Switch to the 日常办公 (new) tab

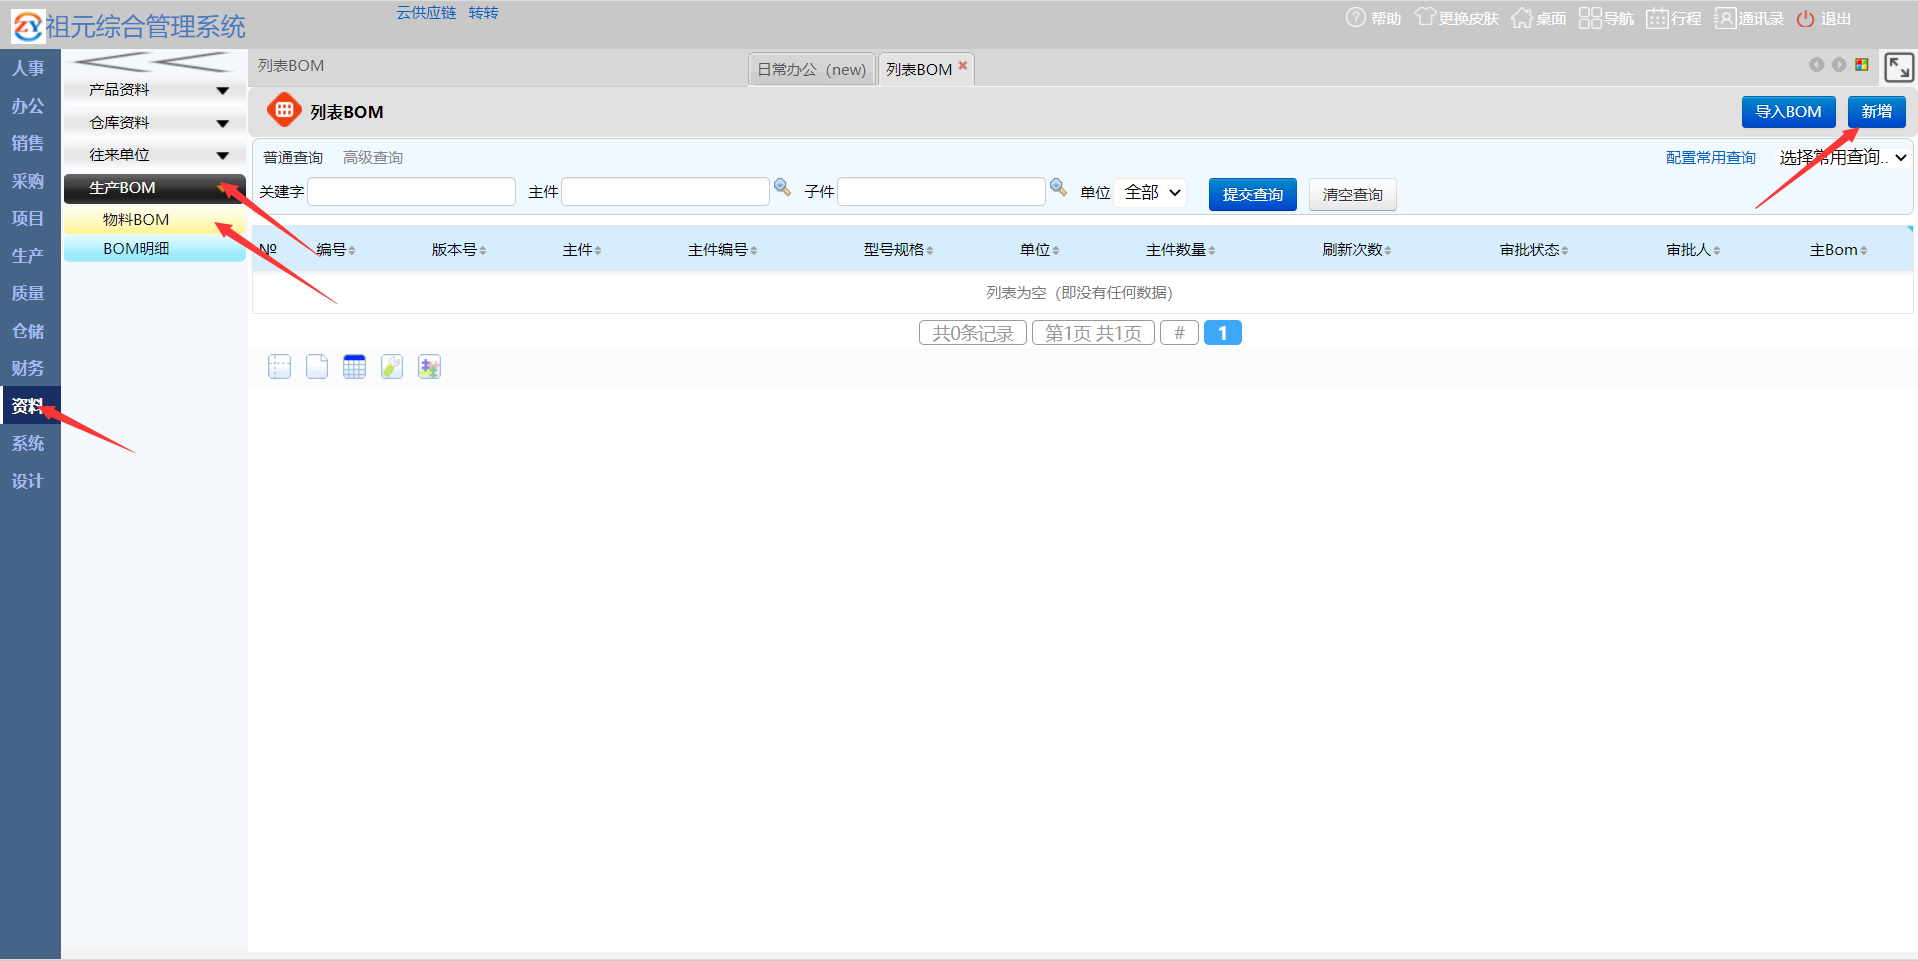coord(811,70)
